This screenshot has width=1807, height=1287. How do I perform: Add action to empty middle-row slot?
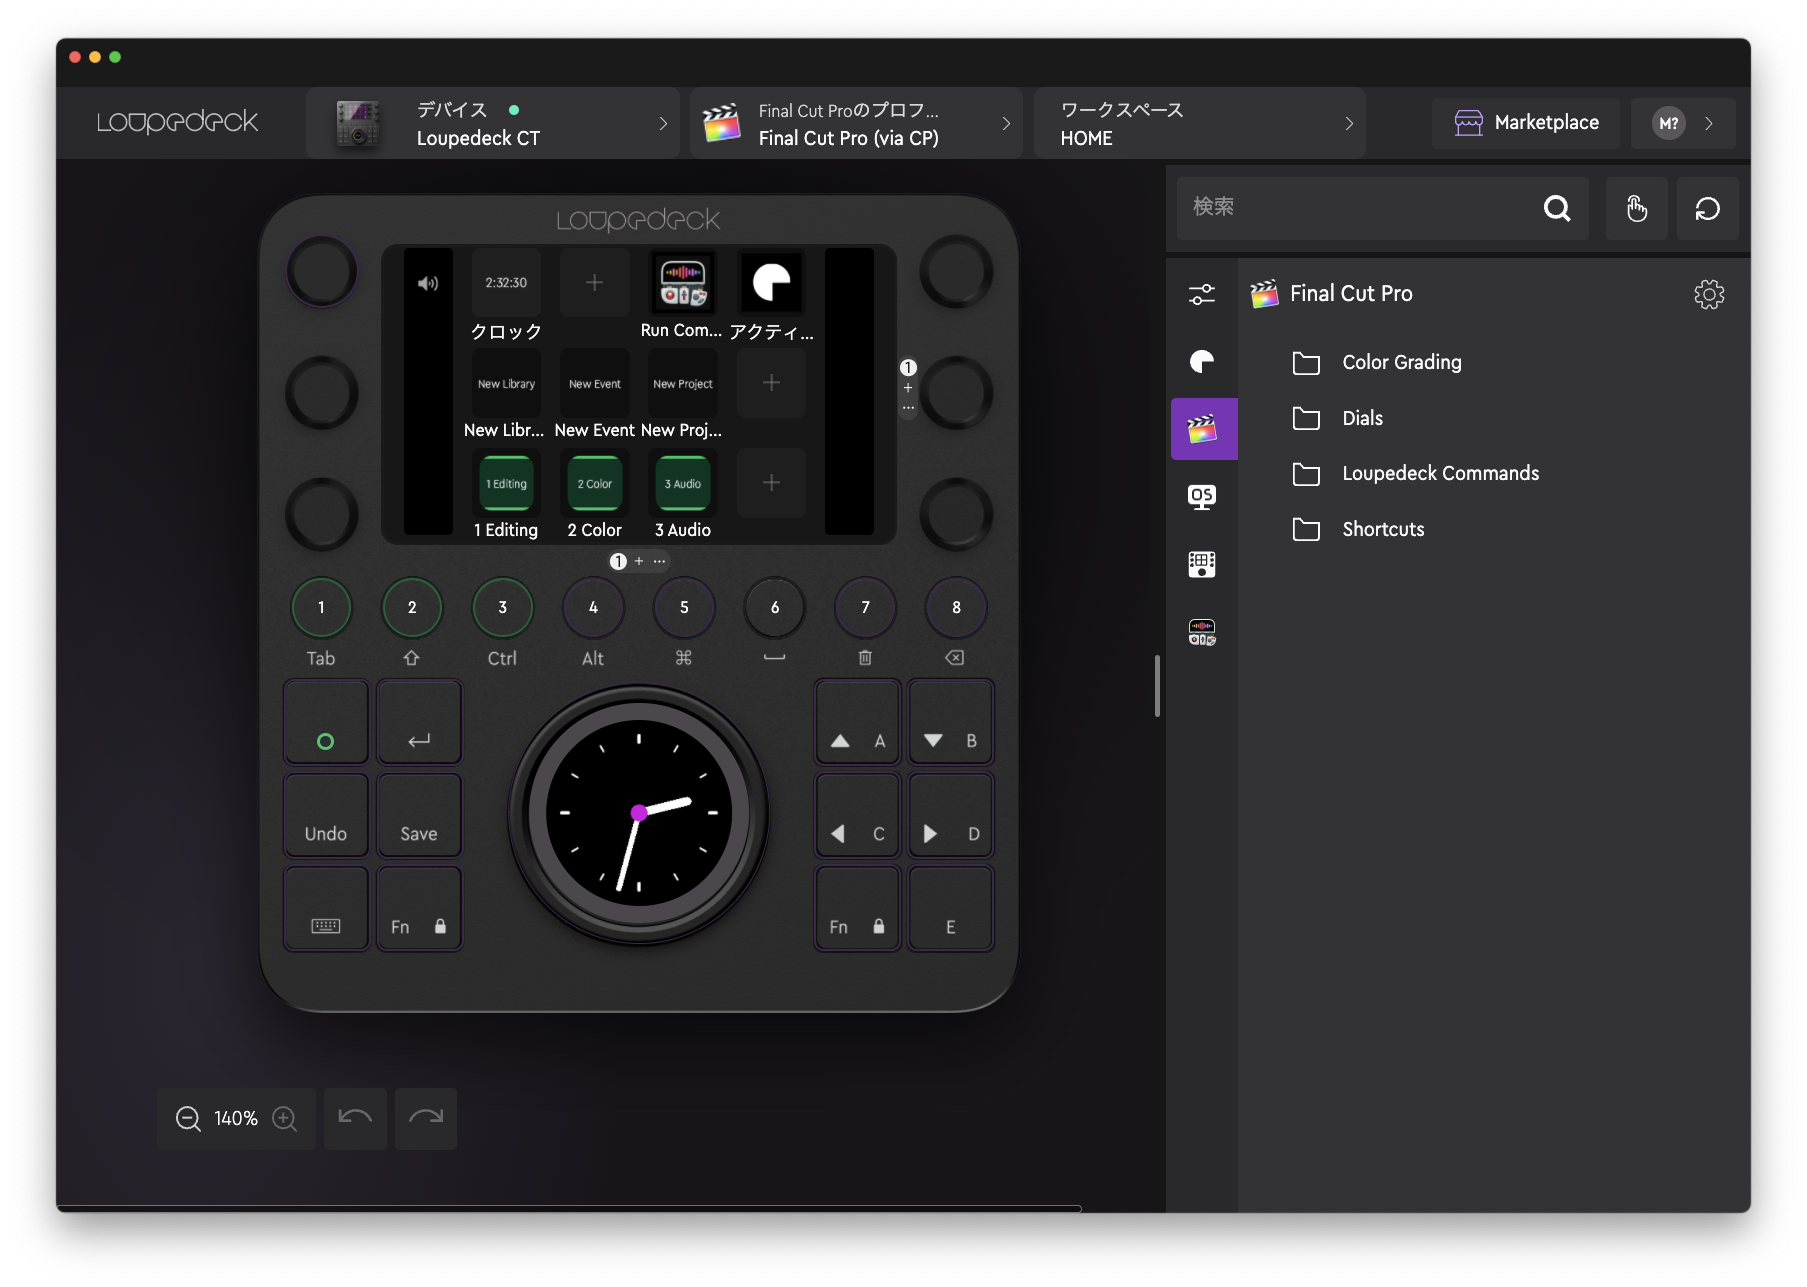coord(771,383)
